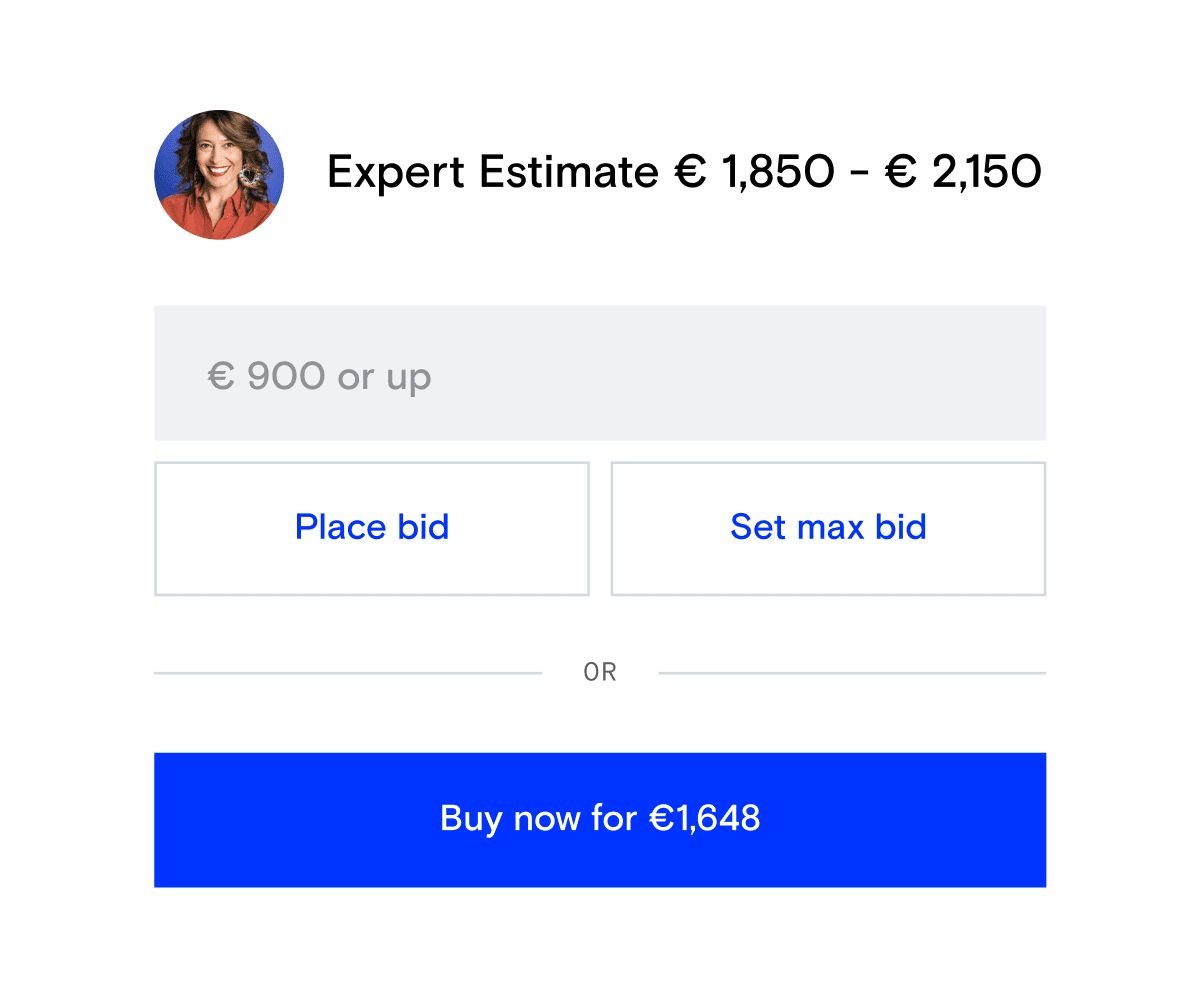Click the divider line right of OR
This screenshot has height=996, width=1200.
[x=852, y=673]
